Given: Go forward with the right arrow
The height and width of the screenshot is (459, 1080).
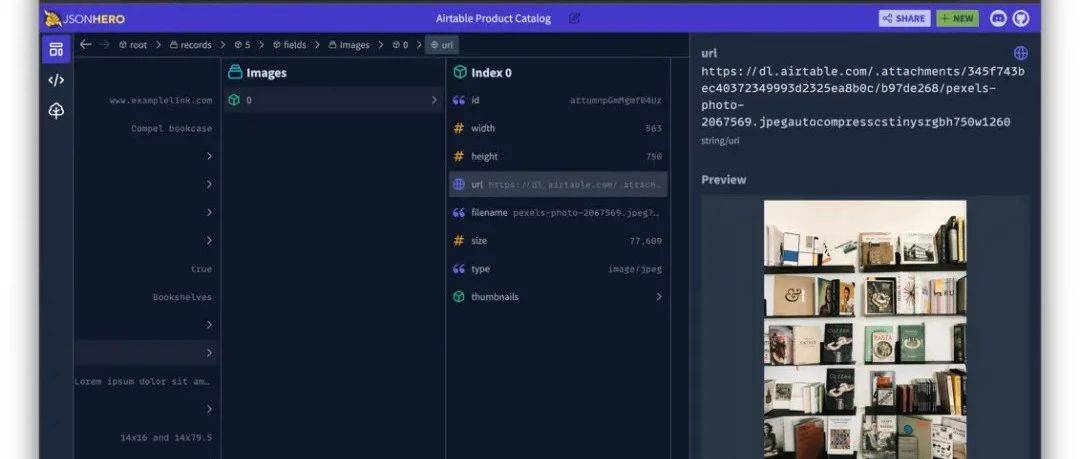Looking at the screenshot, I should (104, 45).
